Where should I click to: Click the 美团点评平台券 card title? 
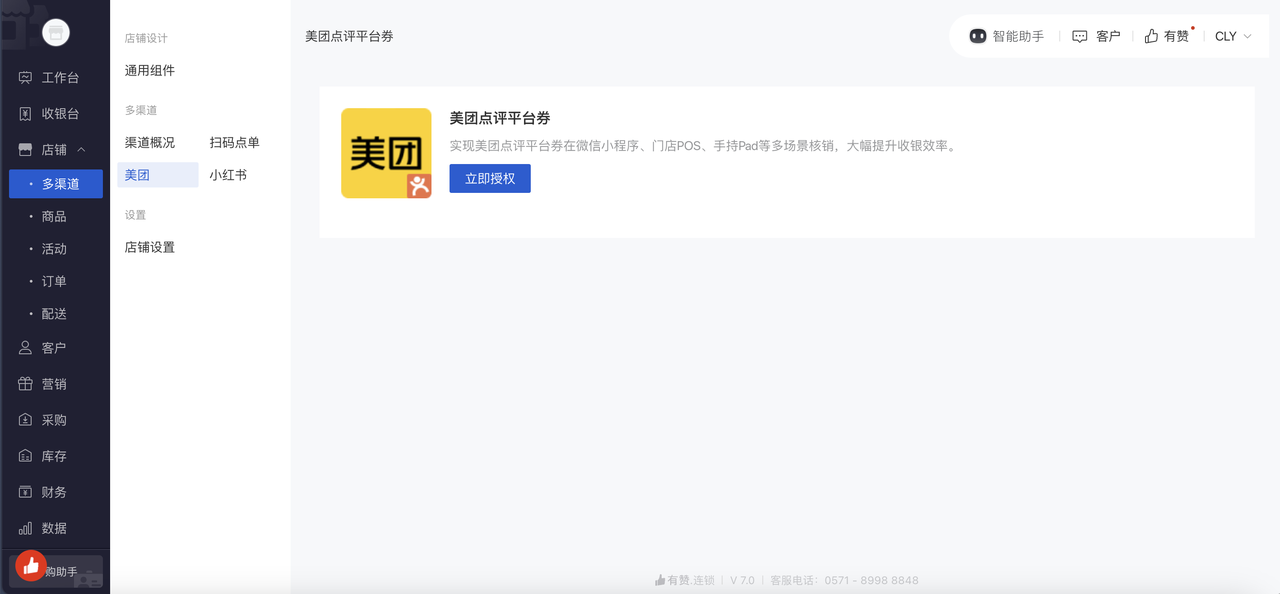point(500,118)
